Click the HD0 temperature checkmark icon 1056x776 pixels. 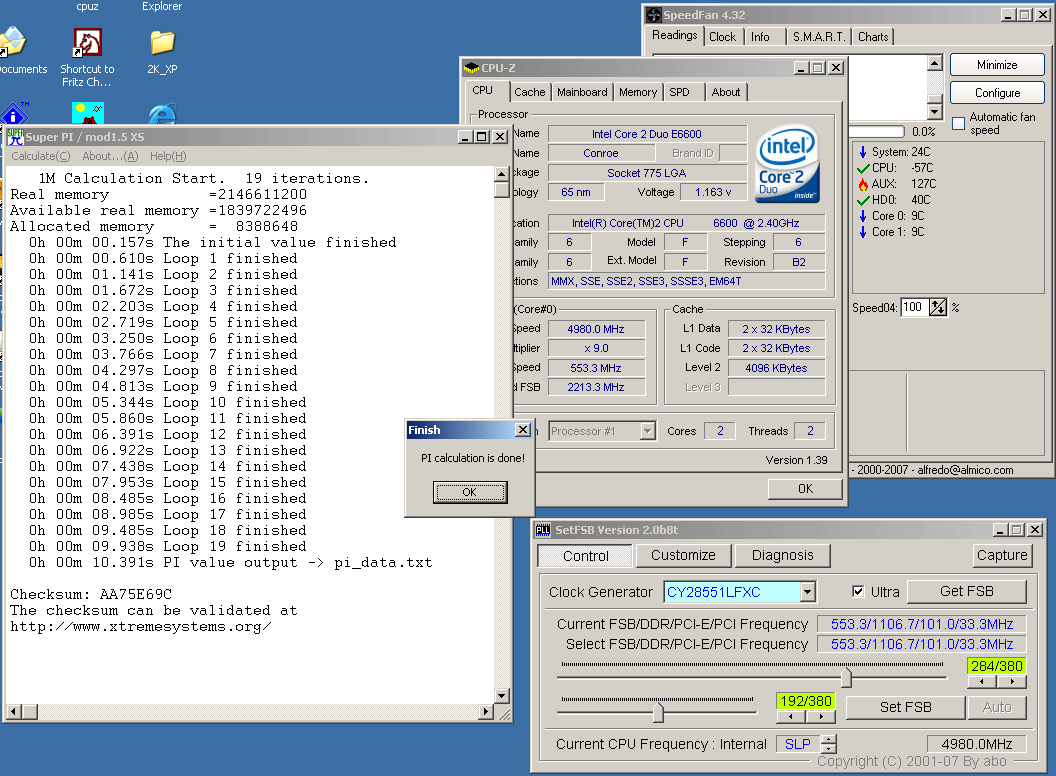click(x=863, y=200)
